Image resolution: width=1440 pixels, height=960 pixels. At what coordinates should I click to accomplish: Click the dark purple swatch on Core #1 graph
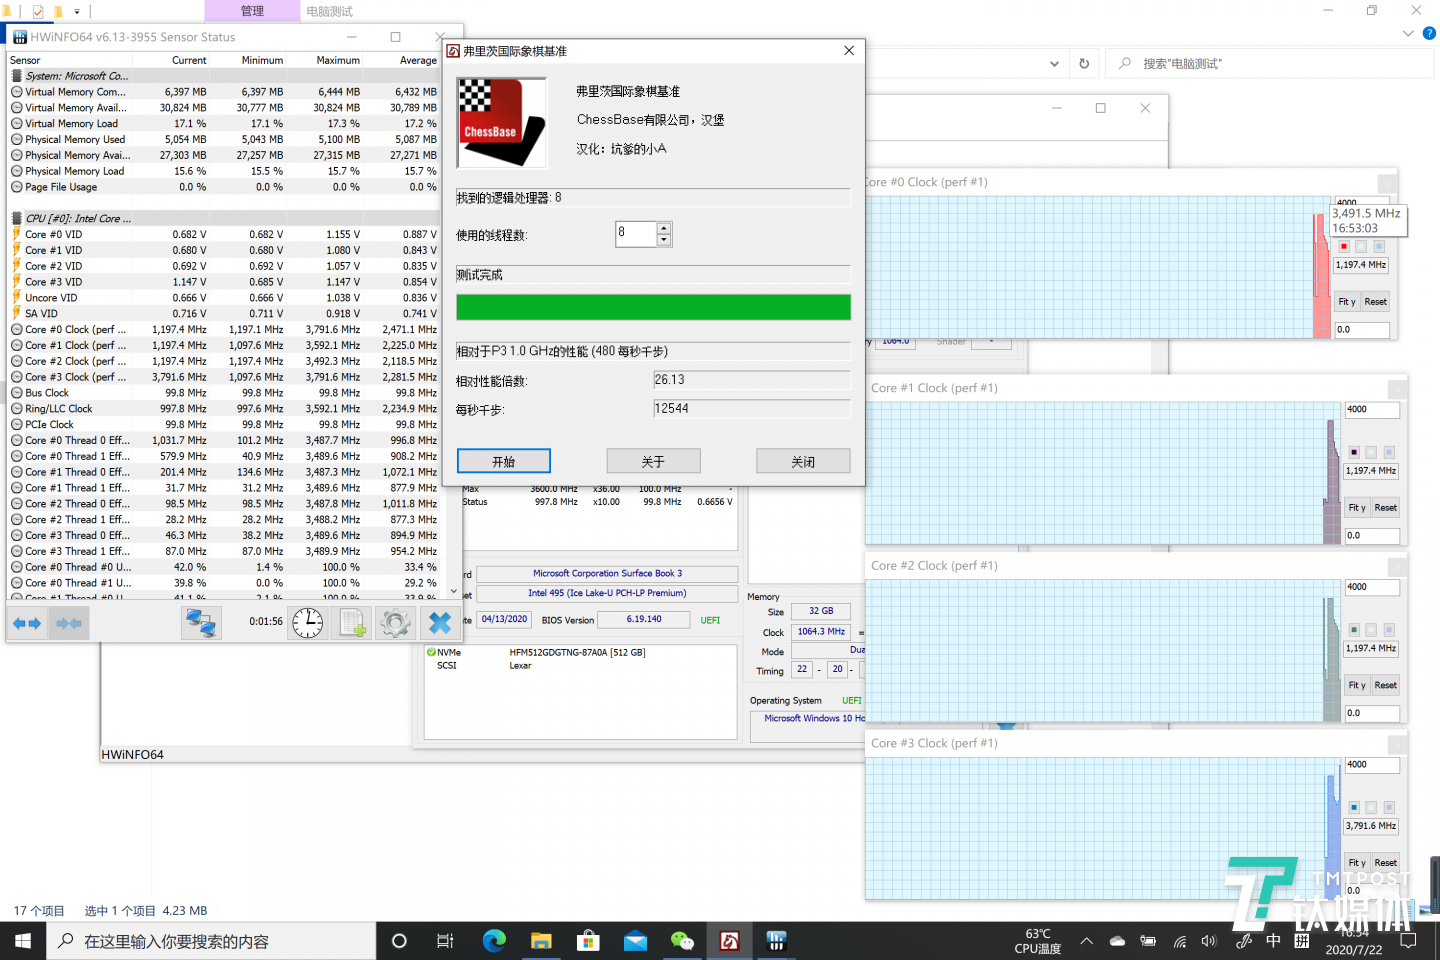pos(1354,452)
